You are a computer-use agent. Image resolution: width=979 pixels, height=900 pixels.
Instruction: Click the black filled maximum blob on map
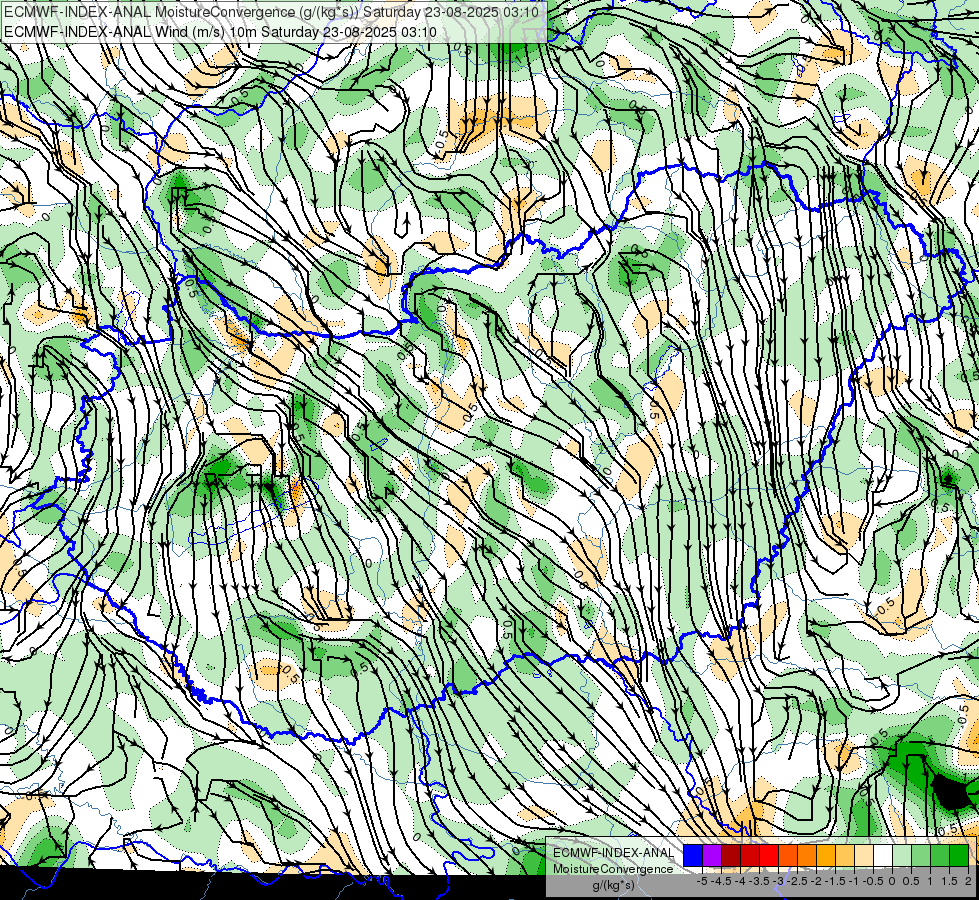952,792
